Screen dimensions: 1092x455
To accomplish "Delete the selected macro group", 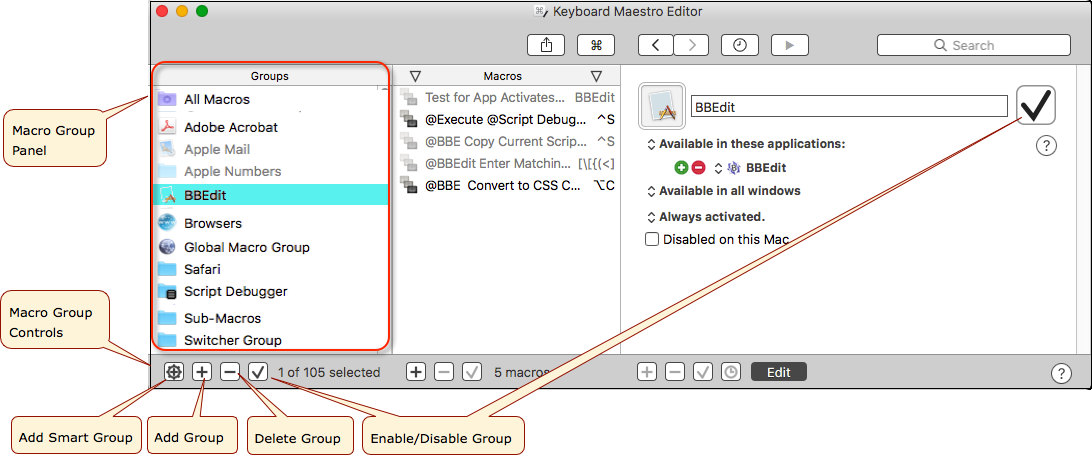I will 230,372.
